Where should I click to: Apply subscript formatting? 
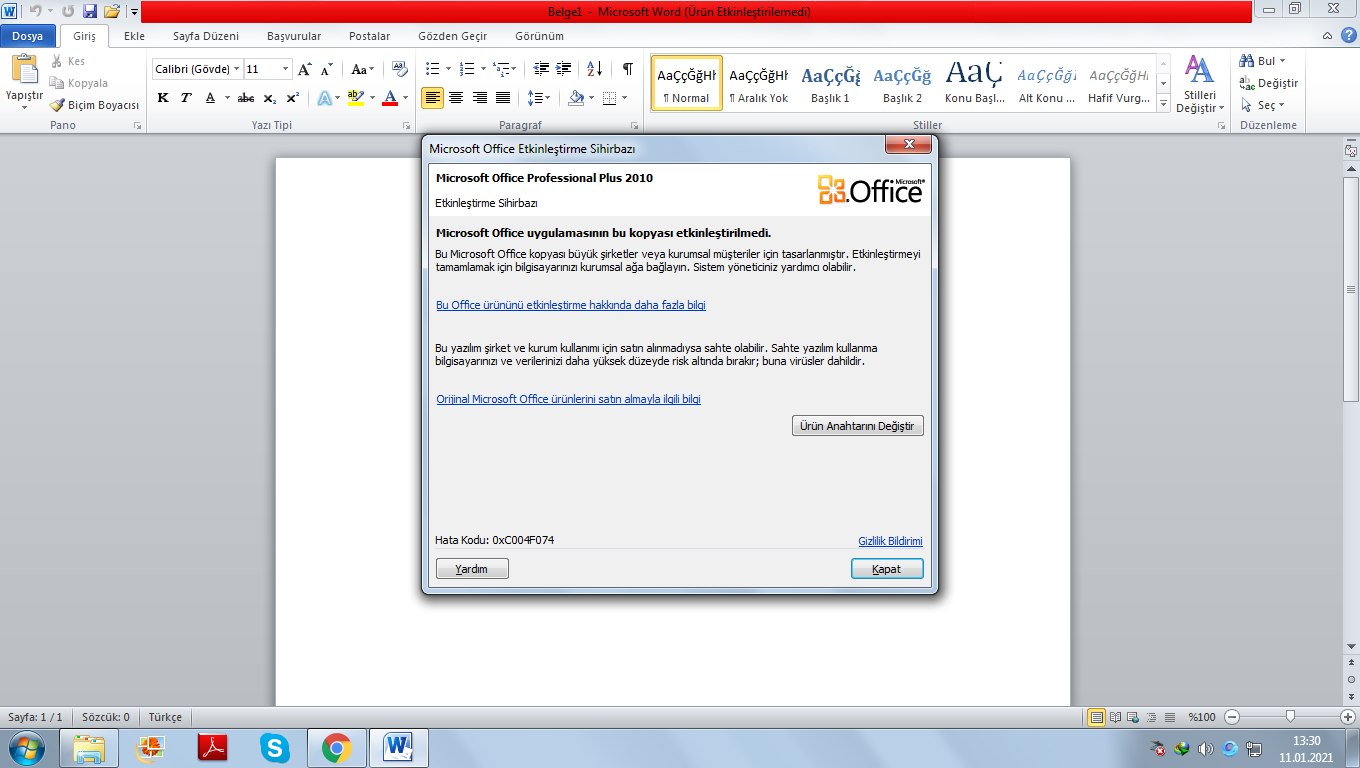click(x=270, y=98)
